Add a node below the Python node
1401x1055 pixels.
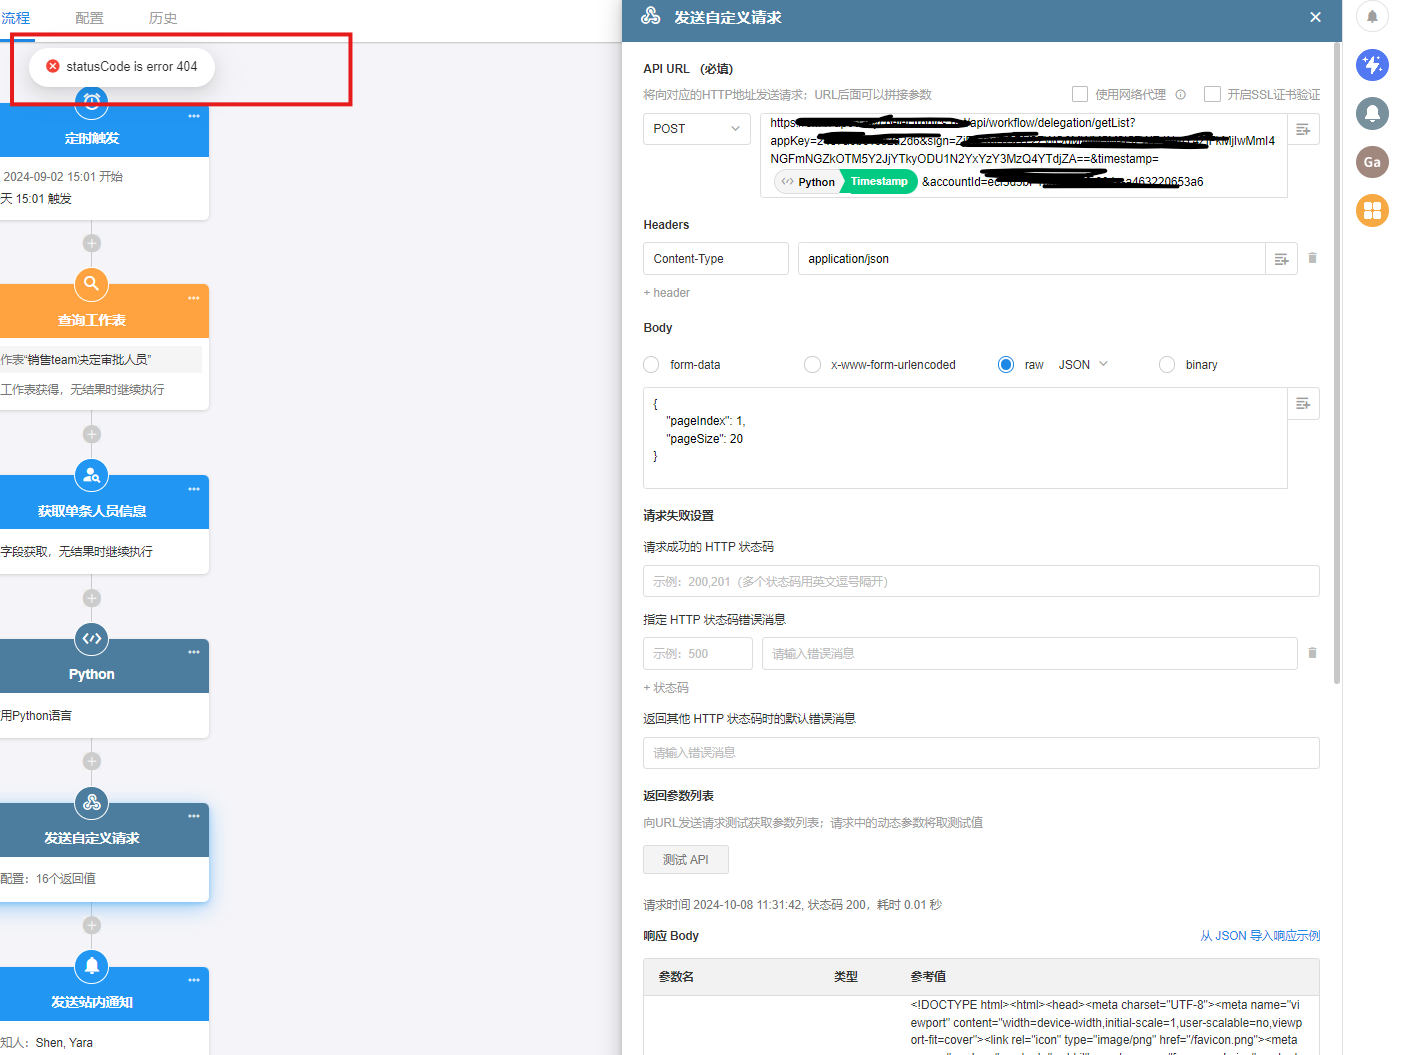point(91,761)
